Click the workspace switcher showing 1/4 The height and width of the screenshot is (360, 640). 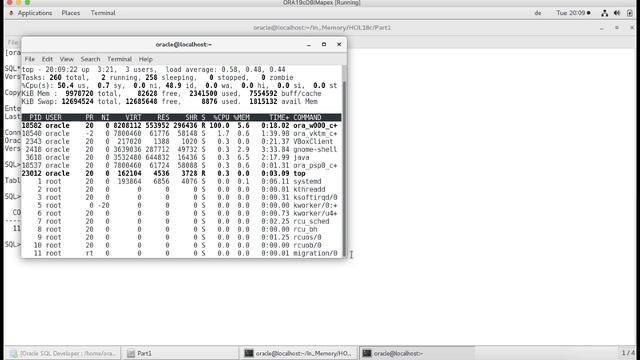[x=628, y=353]
